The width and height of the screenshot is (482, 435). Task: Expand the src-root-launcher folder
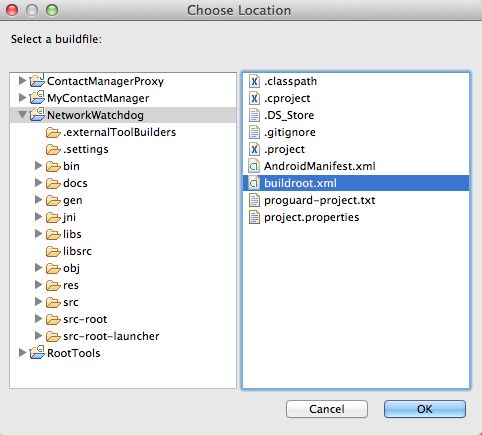tap(38, 336)
